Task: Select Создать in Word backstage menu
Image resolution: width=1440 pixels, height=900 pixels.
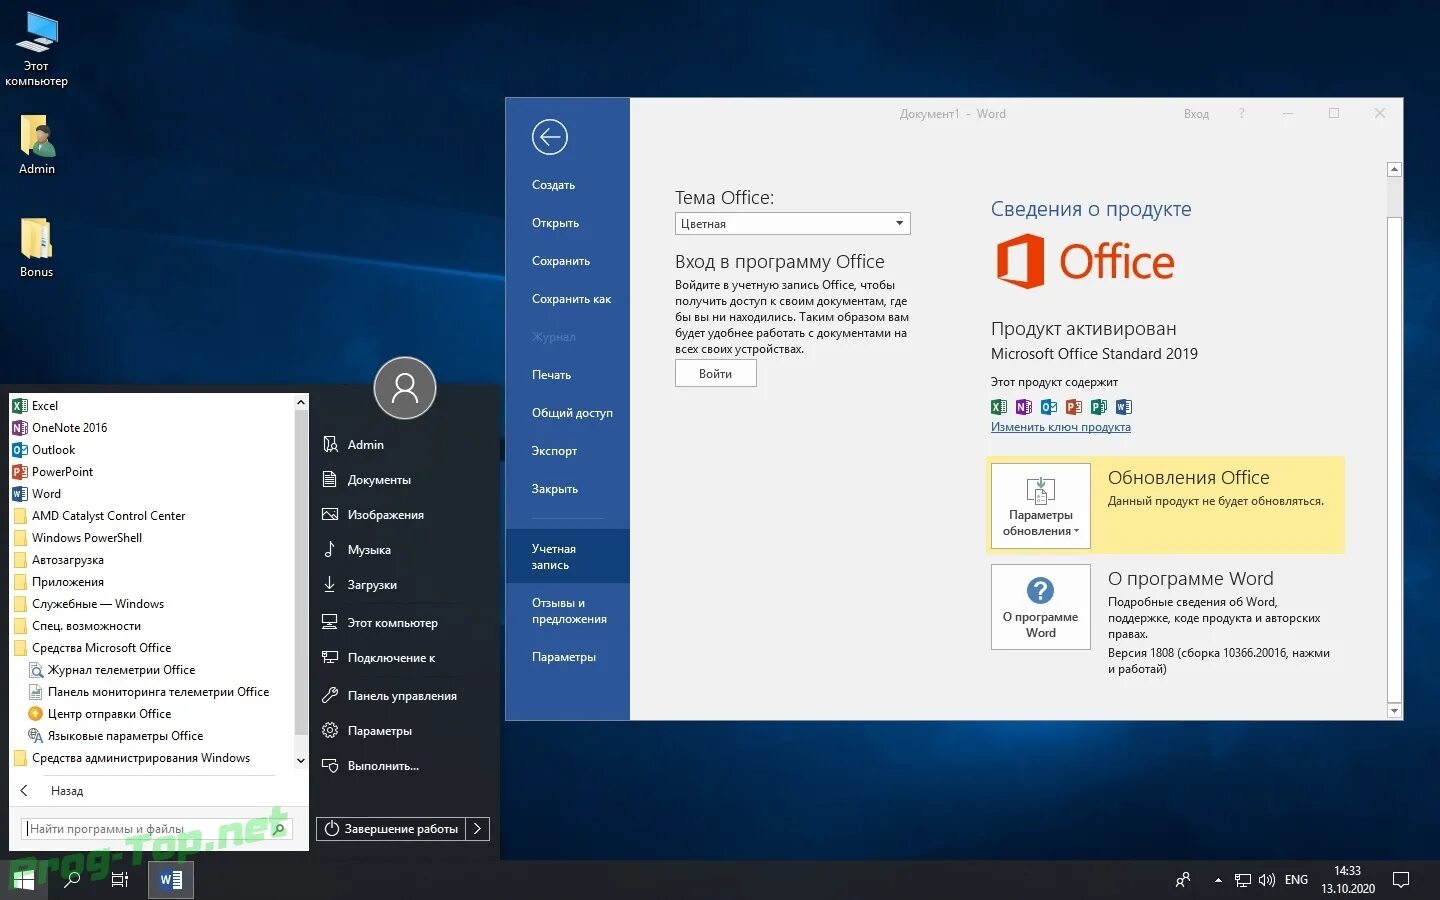Action: click(553, 185)
